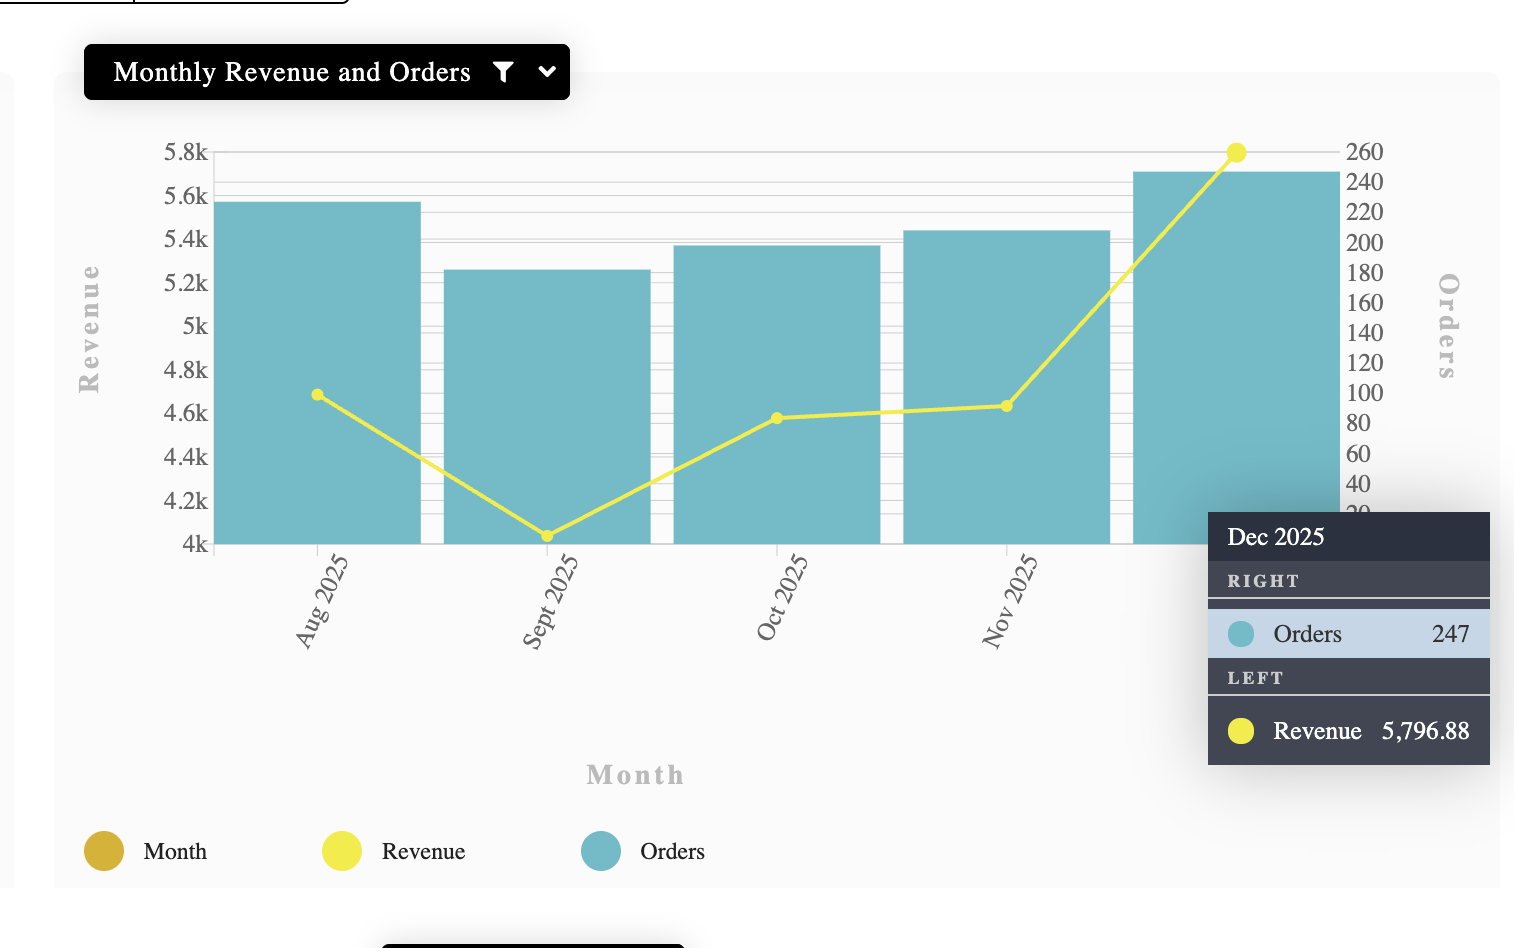Select the Oct 2025 orders bar
Screen dimensions: 1514x948
777,395
